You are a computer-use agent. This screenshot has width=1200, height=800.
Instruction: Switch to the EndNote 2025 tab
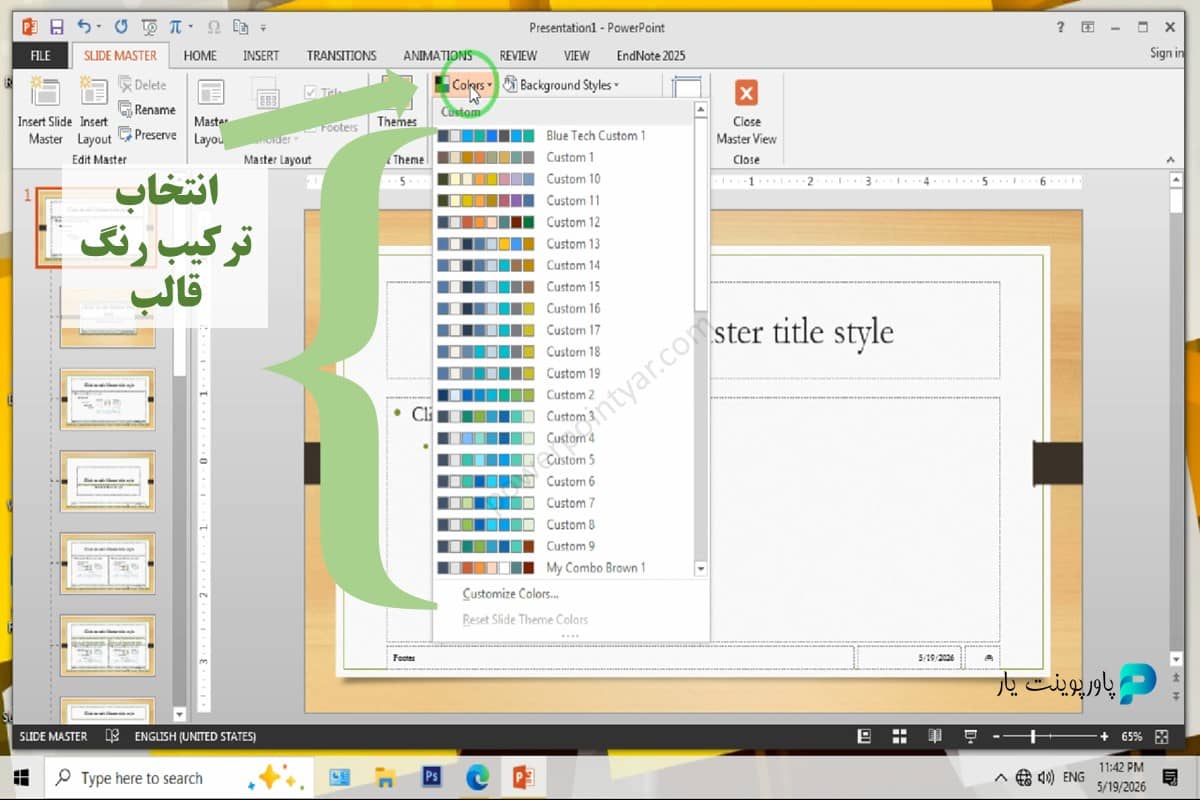pos(651,55)
